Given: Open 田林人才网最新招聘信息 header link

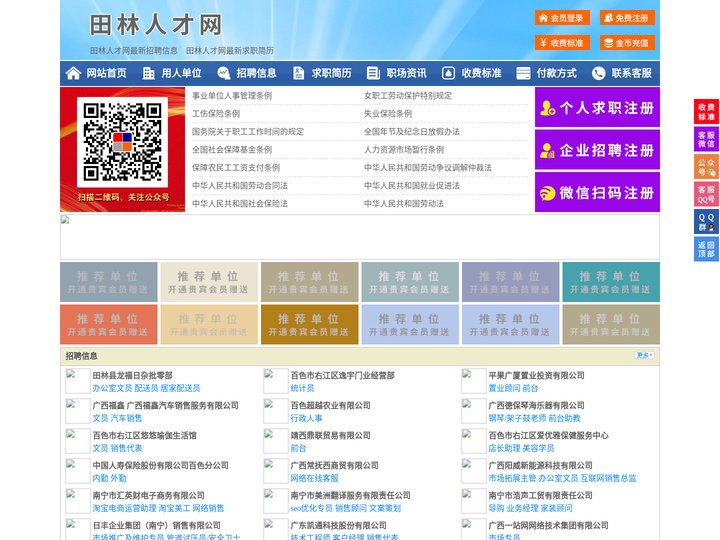Looking at the screenshot, I should 134,51.
